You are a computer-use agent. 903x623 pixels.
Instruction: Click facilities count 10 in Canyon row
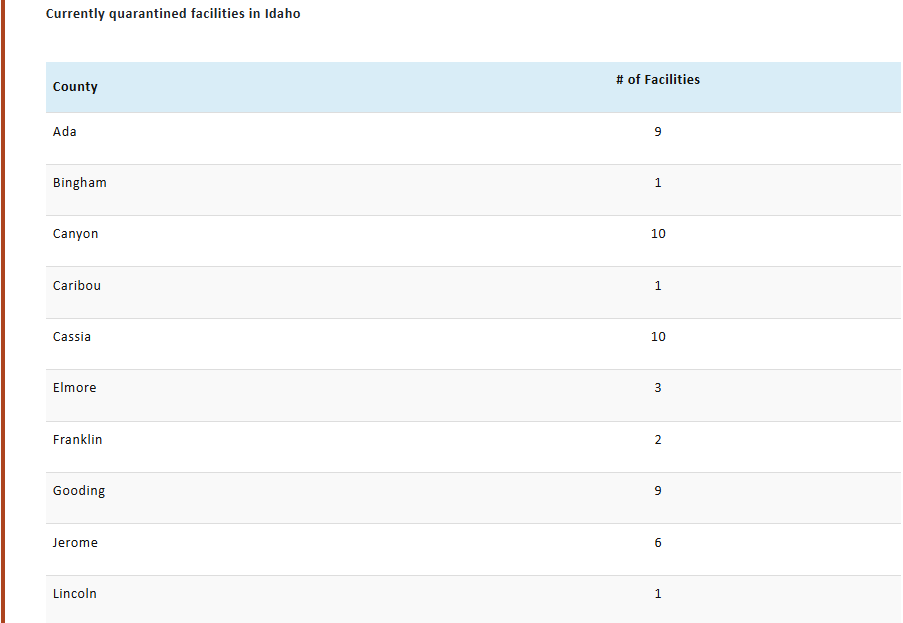[x=658, y=234]
